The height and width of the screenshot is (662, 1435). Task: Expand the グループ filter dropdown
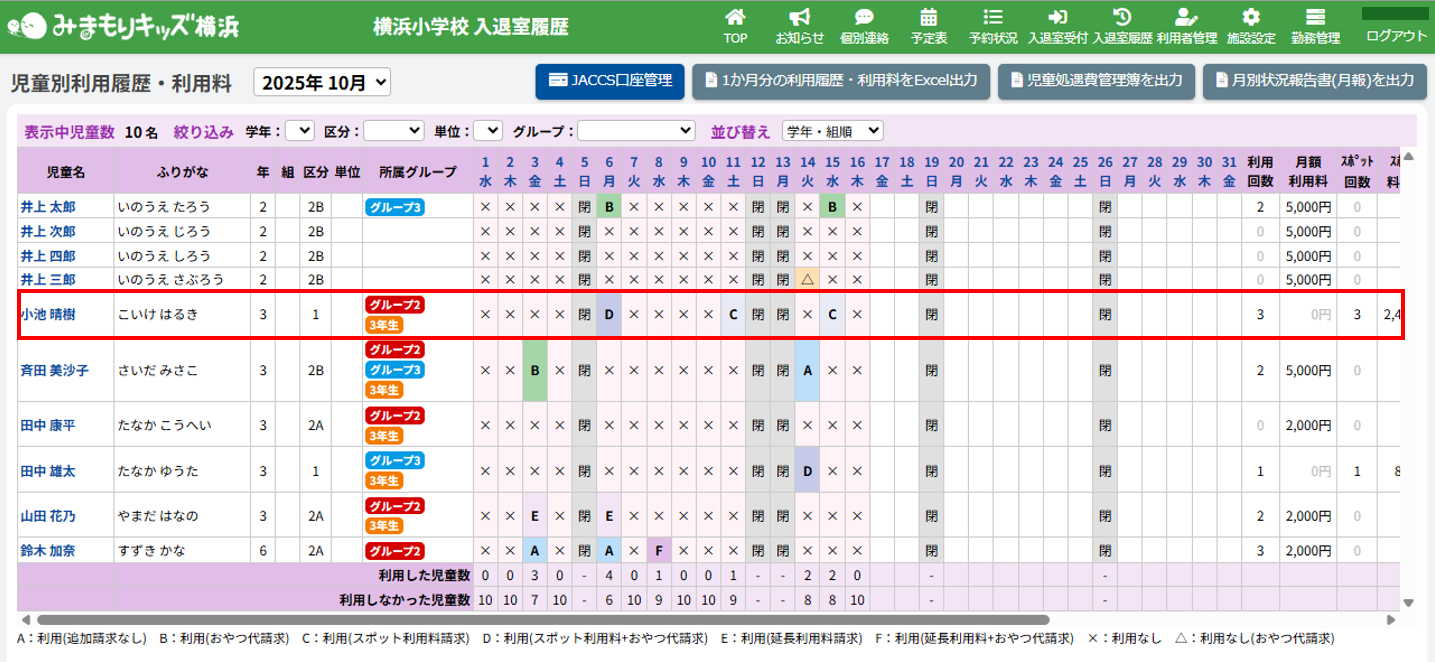click(x=635, y=130)
